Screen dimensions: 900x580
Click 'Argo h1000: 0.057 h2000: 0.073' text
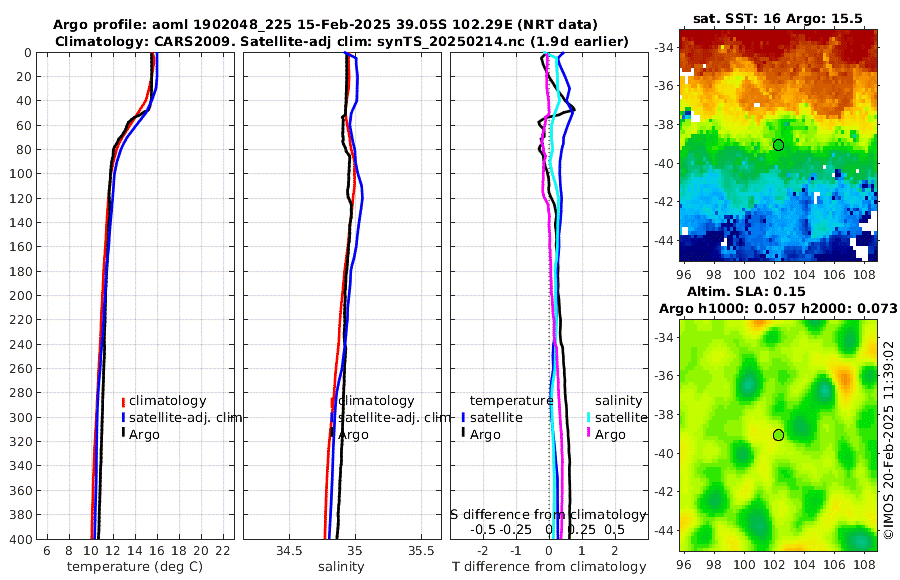tap(778, 308)
